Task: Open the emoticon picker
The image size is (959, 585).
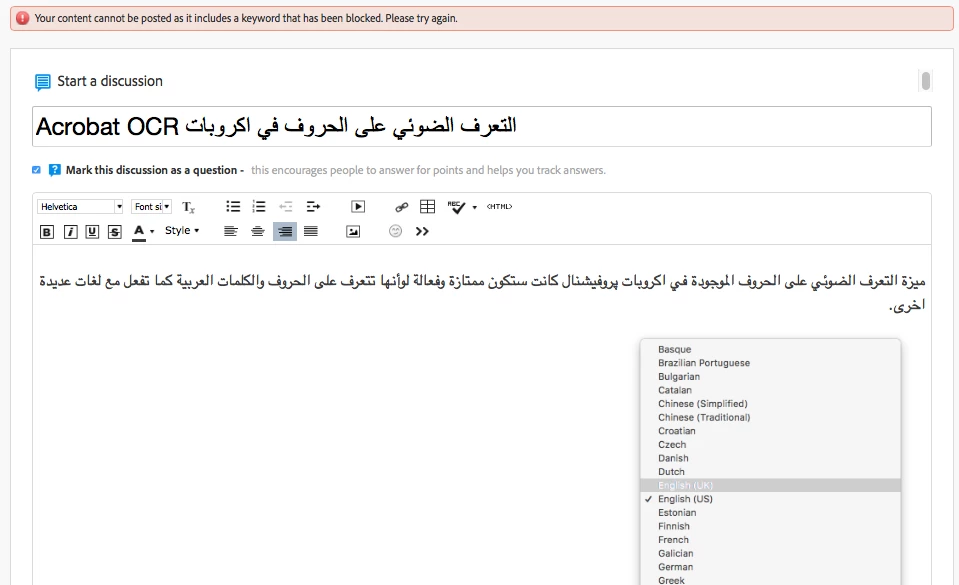Action: click(x=396, y=231)
